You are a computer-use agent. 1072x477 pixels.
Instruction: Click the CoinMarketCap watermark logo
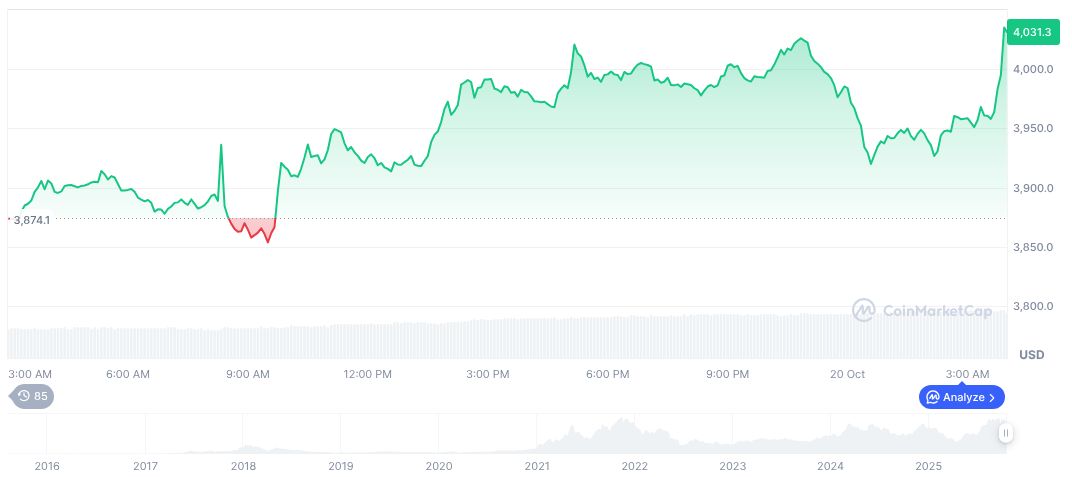click(x=864, y=311)
